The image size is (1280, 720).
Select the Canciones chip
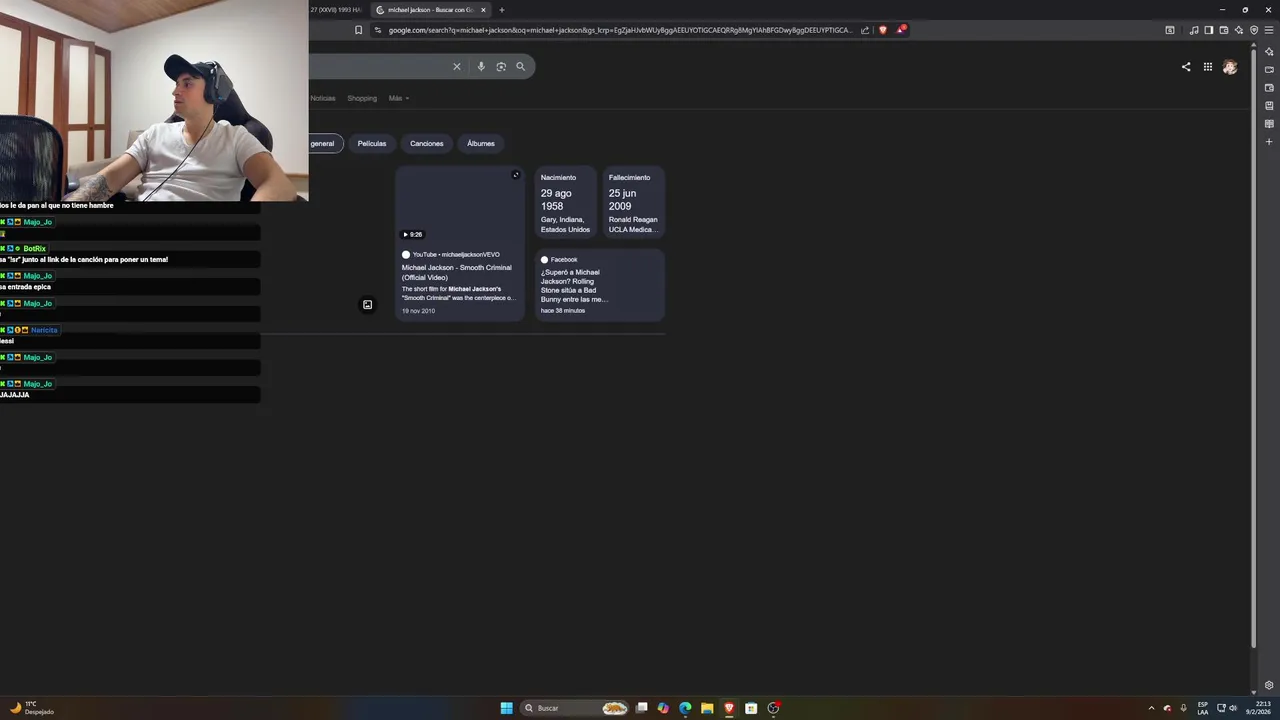426,143
